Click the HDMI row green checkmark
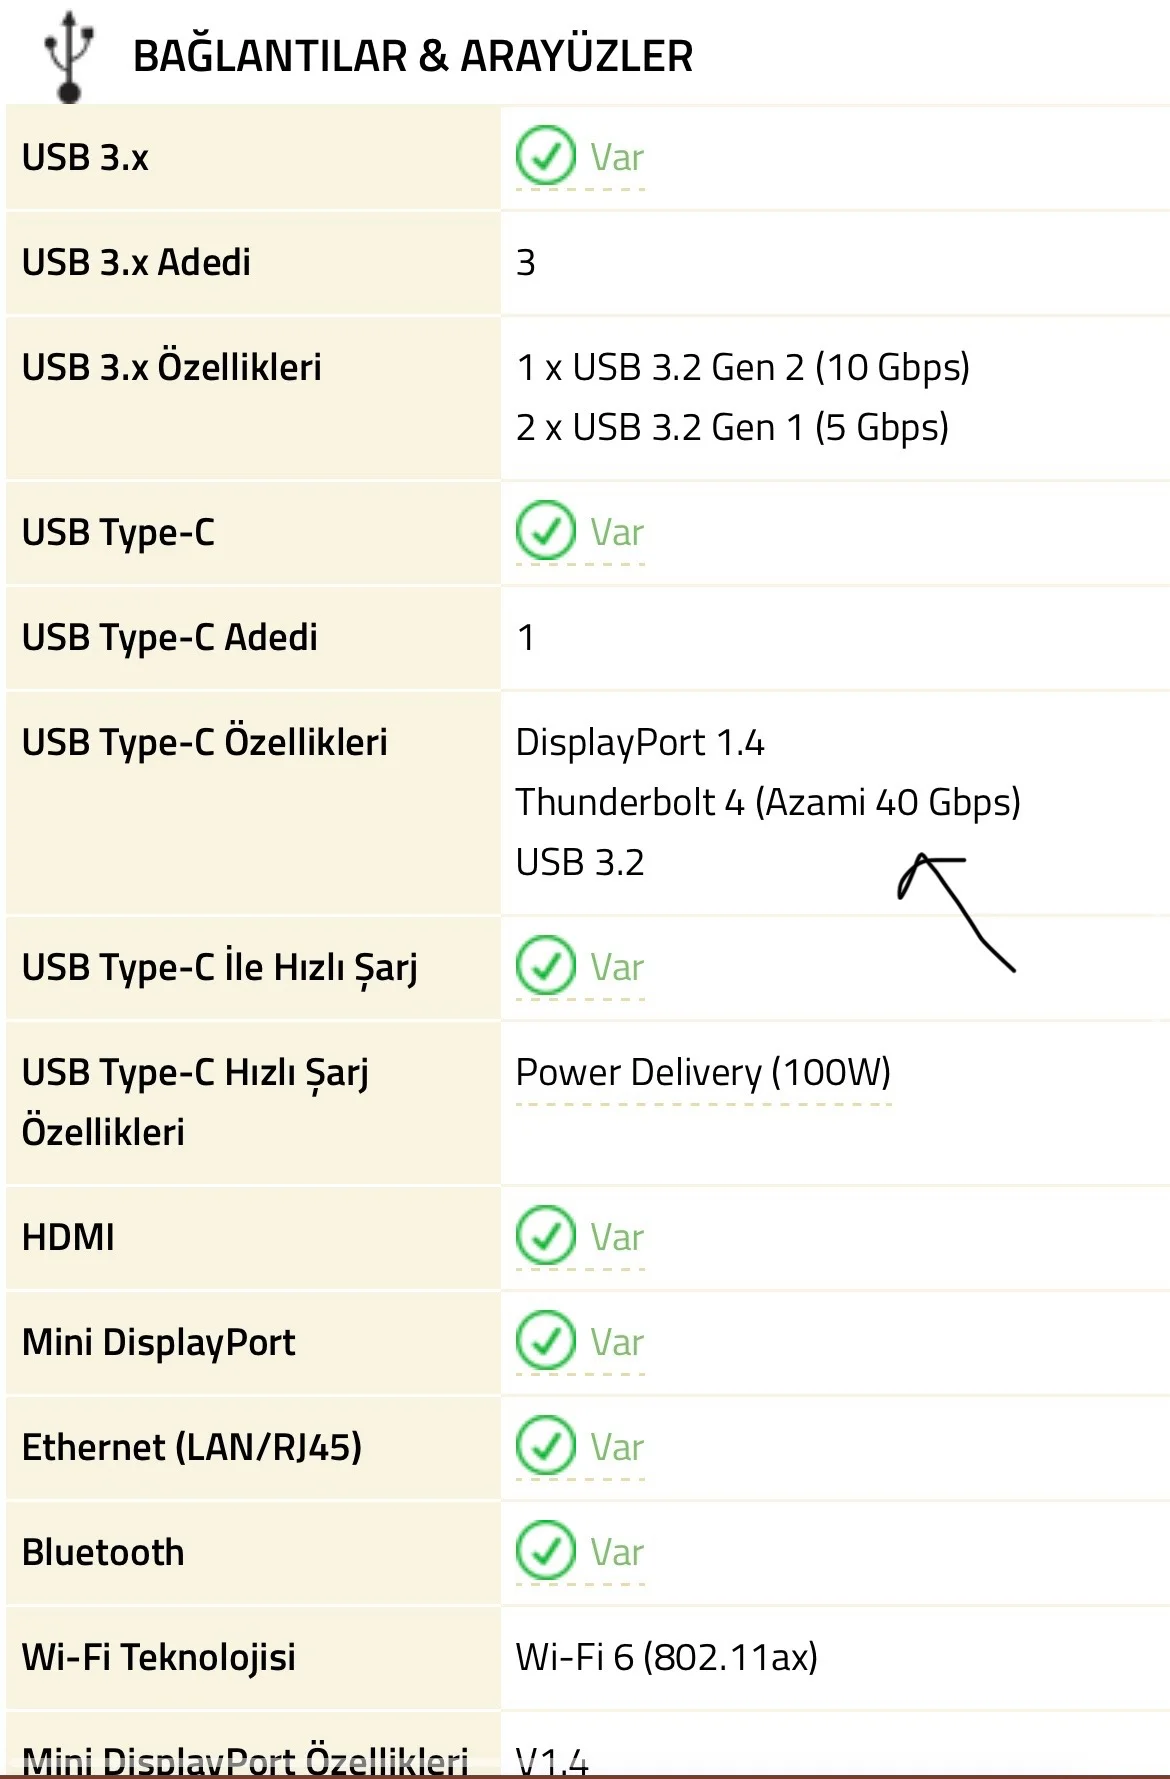This screenshot has height=1779, width=1170. (545, 1236)
